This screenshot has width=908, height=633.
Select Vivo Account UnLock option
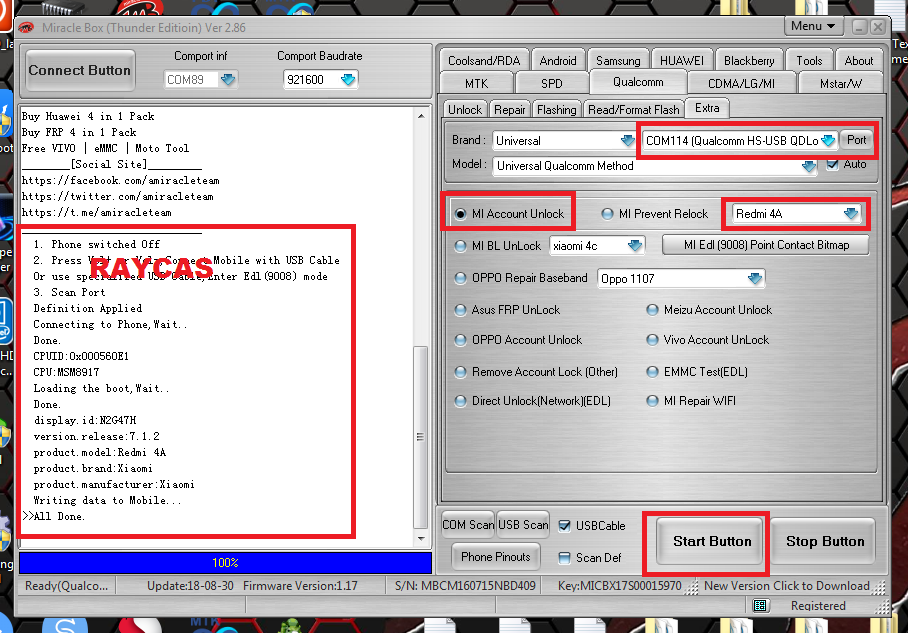point(652,340)
